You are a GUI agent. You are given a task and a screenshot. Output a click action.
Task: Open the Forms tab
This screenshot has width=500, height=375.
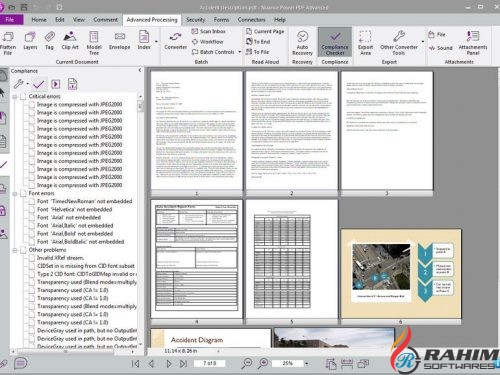click(221, 20)
